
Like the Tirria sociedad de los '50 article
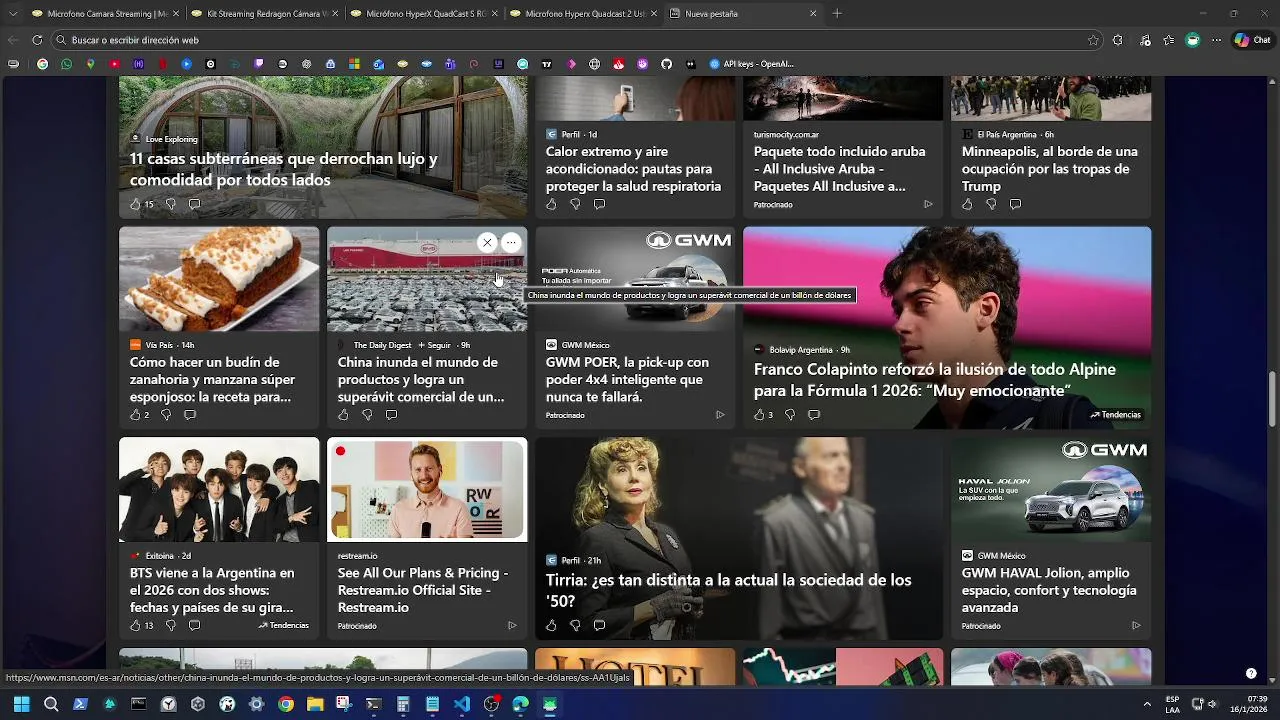[551, 626]
